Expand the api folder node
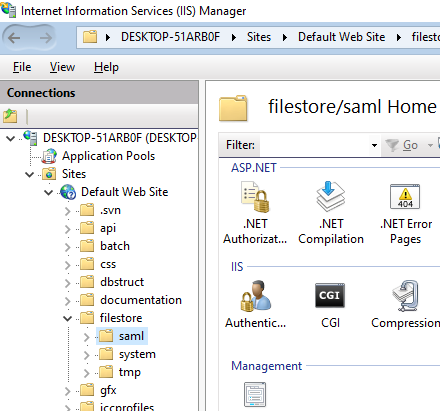Viewport: 440px width, 411px height. click(x=68, y=229)
